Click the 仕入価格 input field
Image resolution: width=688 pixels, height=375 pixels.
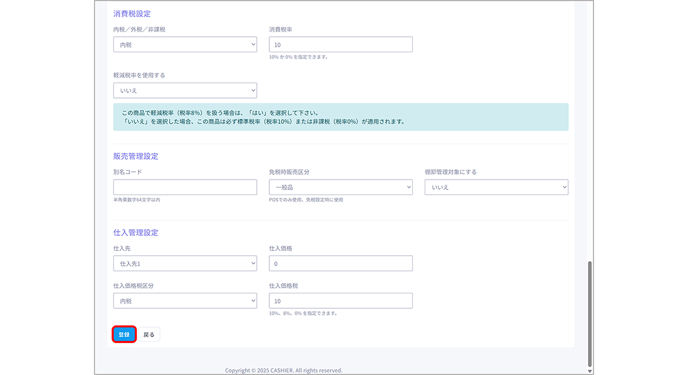click(340, 264)
